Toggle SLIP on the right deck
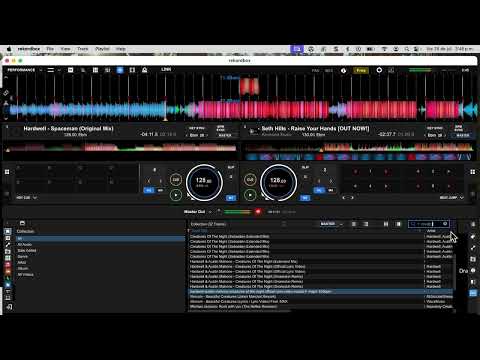480x360 pixels. (305, 167)
